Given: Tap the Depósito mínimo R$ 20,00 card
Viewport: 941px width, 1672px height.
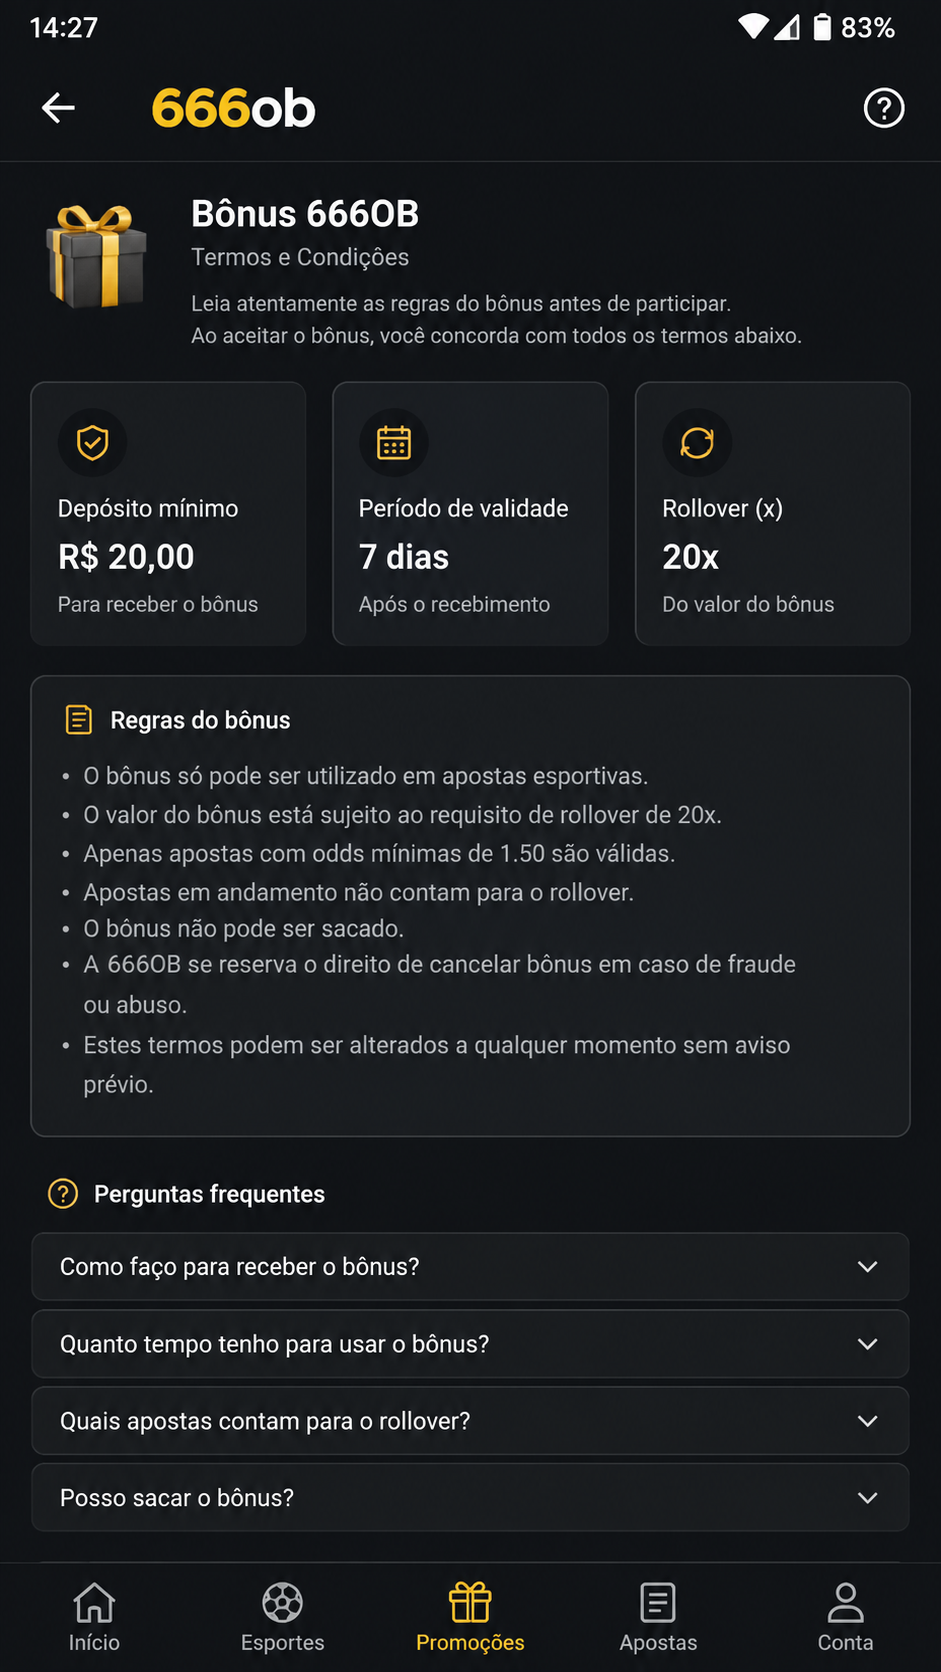Looking at the screenshot, I should (x=168, y=513).
